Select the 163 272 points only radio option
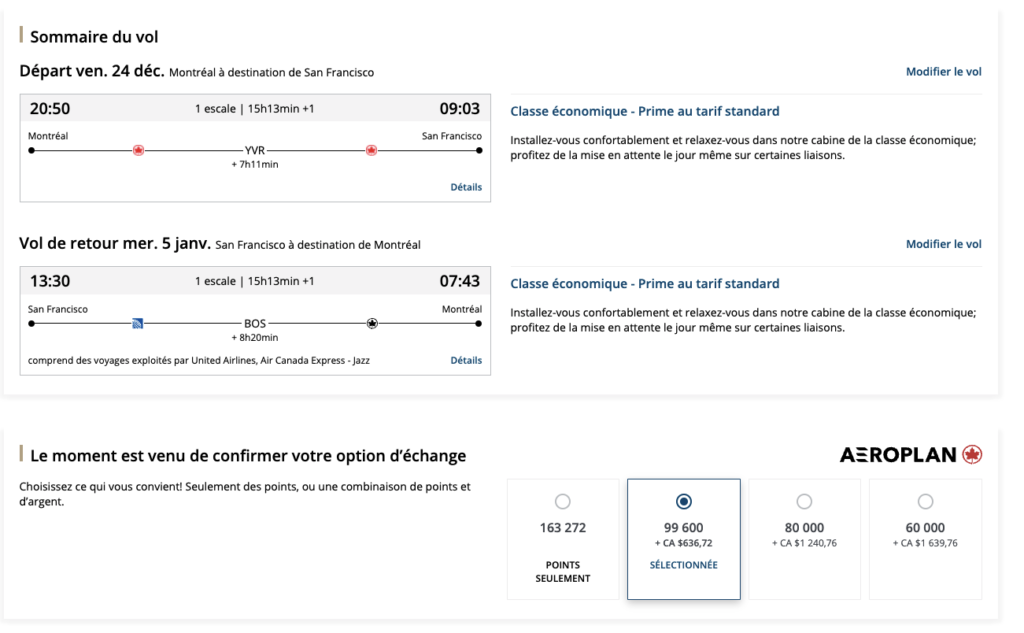This screenshot has width=1024, height=633. tap(562, 501)
